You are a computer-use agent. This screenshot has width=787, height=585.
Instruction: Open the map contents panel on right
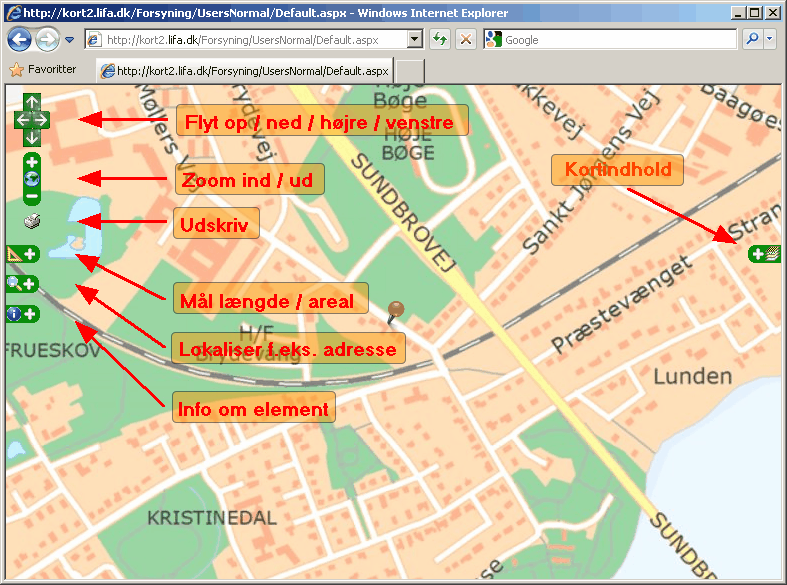coord(765,254)
